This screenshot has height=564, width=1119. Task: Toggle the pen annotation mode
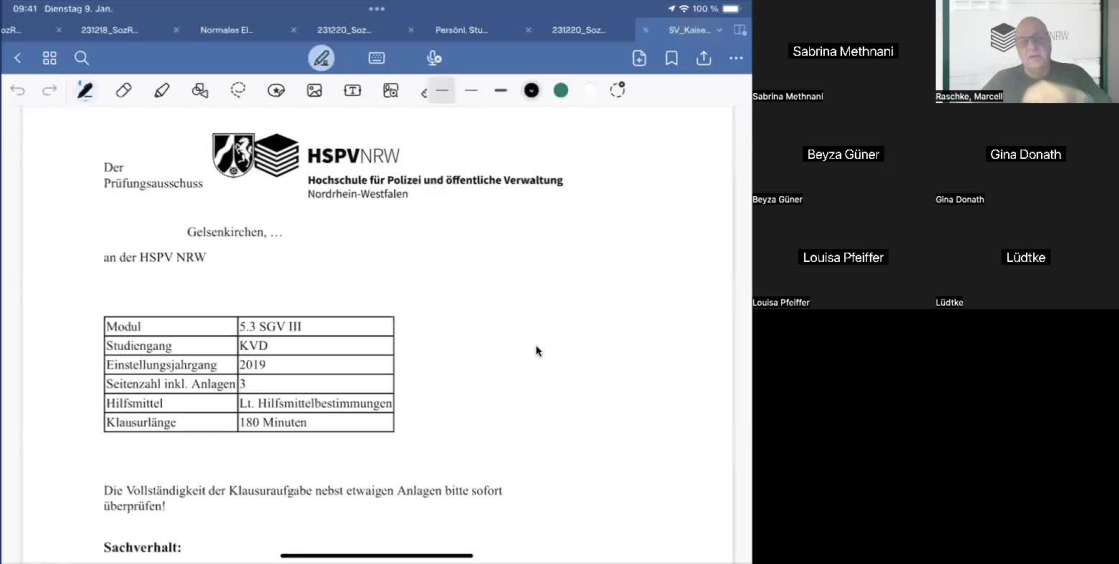(321, 59)
